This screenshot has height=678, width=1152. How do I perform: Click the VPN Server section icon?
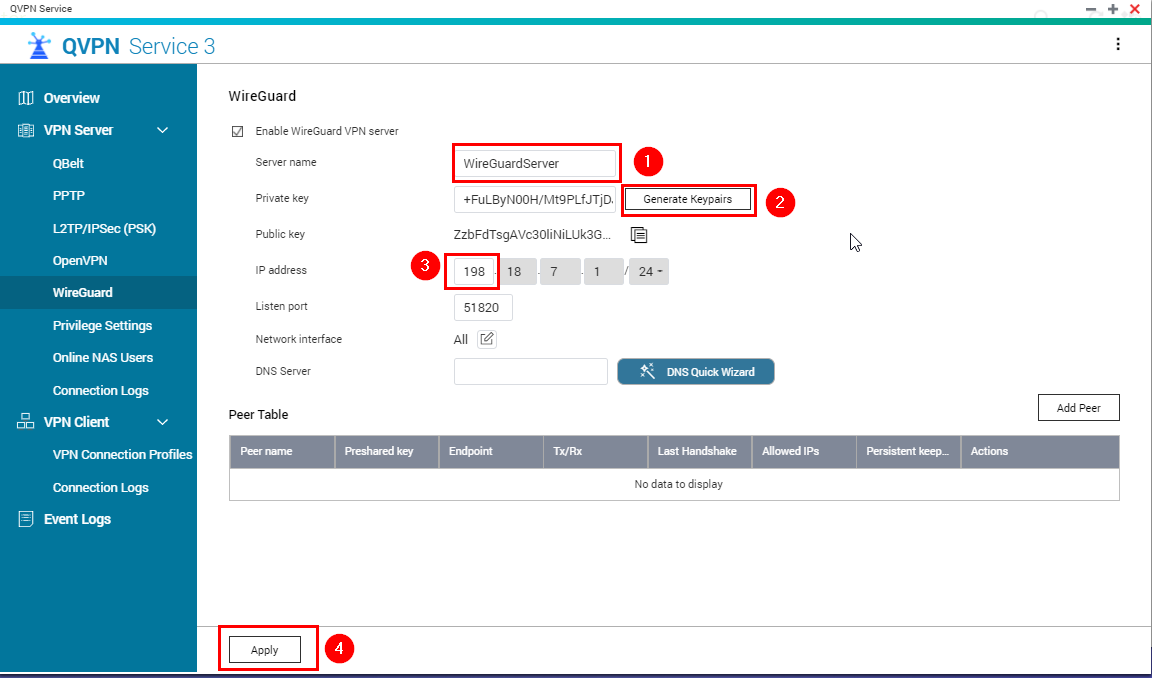coord(26,130)
